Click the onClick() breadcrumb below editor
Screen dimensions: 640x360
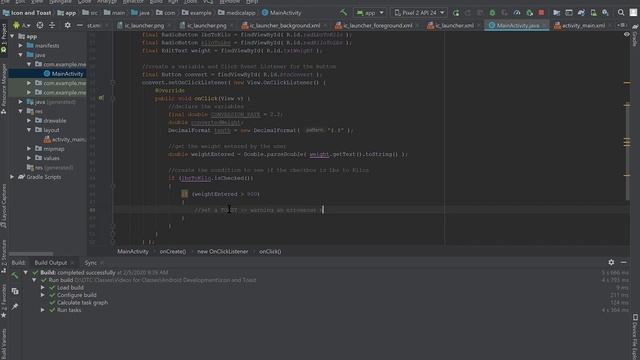270,251
